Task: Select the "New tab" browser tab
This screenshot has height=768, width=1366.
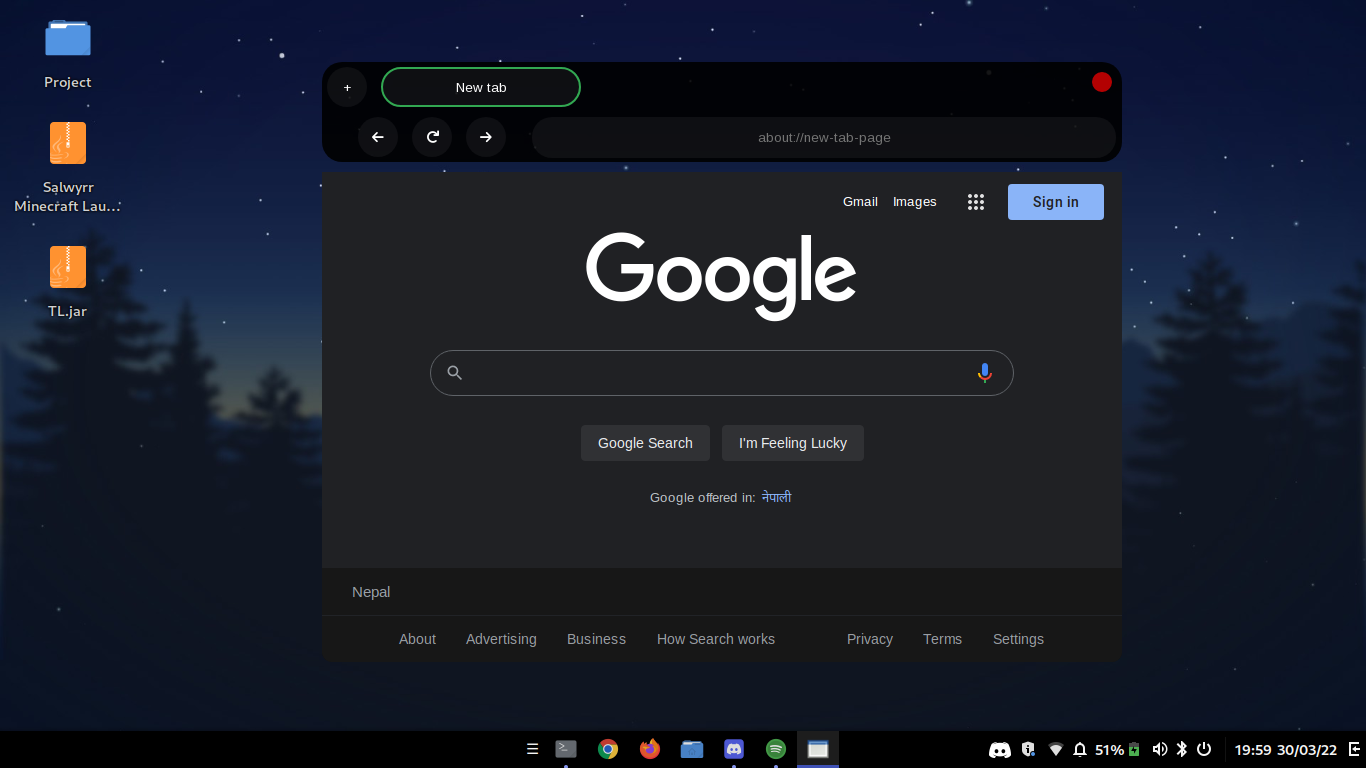Action: [481, 87]
